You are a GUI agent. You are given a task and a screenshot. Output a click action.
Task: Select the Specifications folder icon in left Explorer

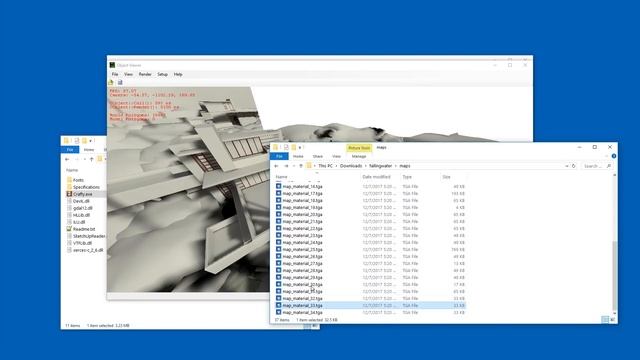click(69, 187)
